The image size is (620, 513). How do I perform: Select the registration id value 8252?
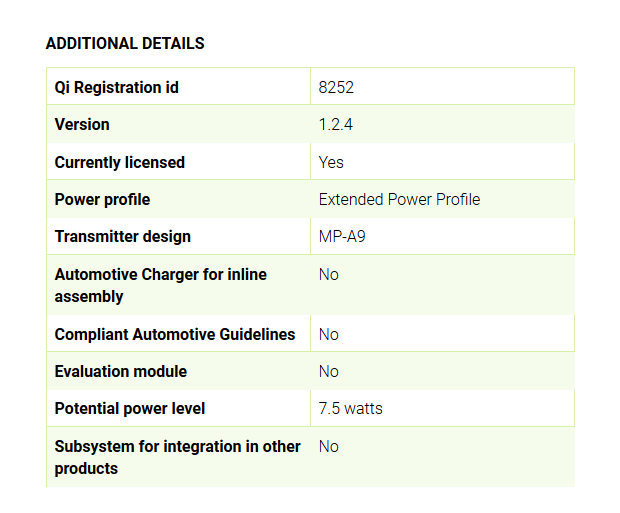pos(336,87)
